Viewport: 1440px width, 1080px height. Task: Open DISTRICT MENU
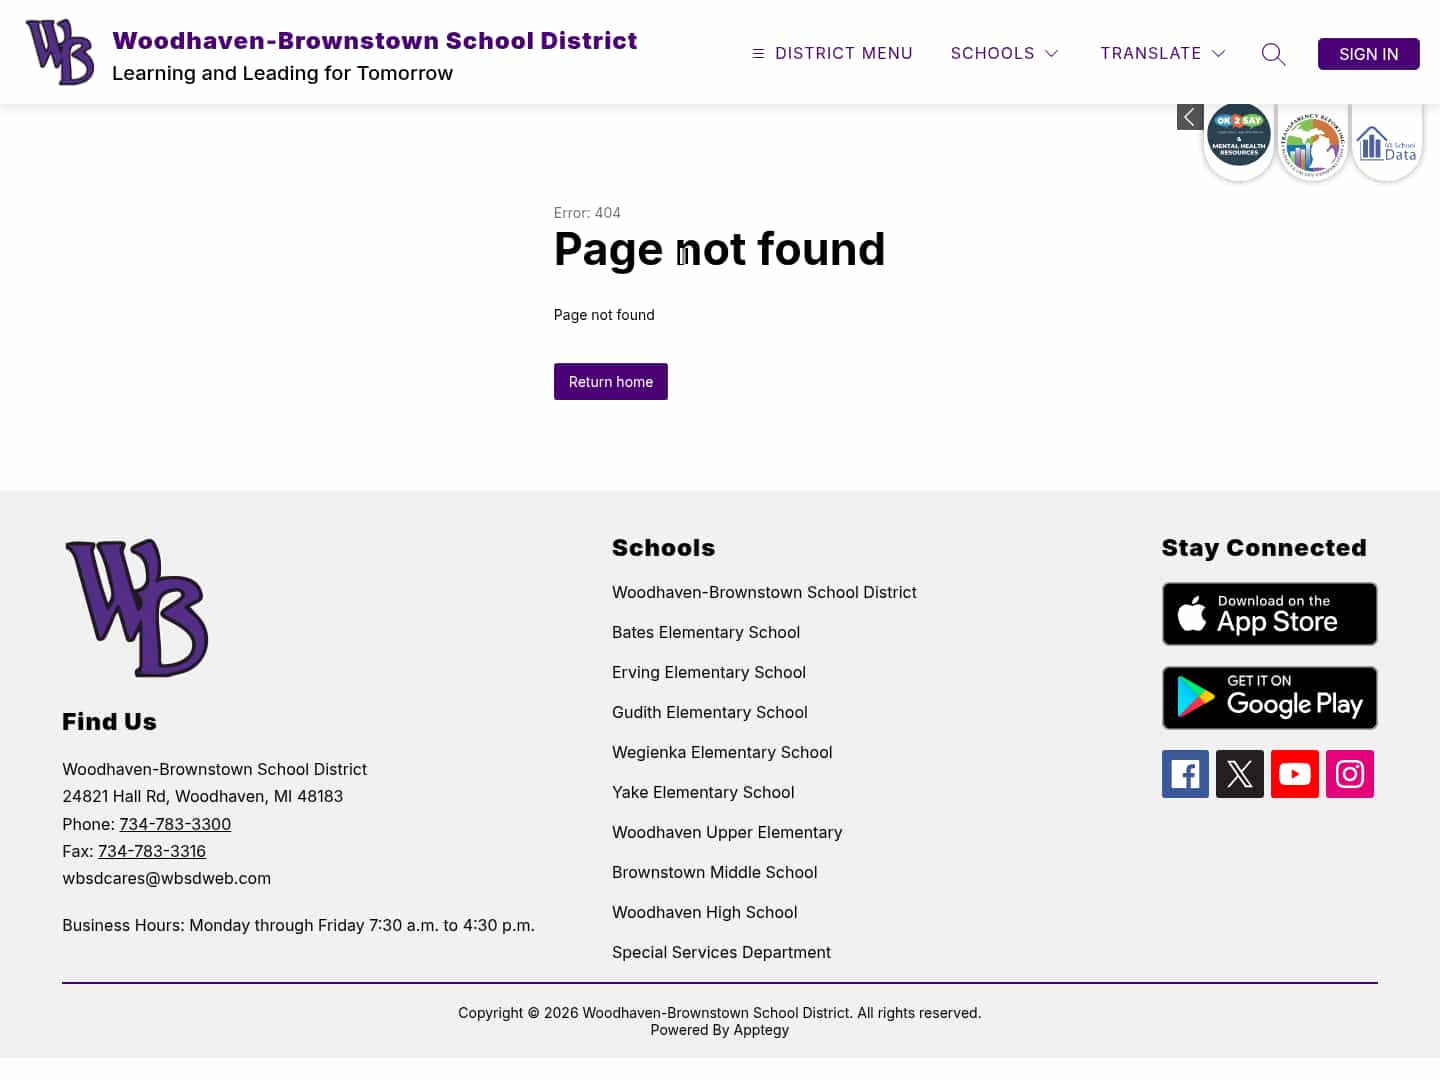coord(831,53)
